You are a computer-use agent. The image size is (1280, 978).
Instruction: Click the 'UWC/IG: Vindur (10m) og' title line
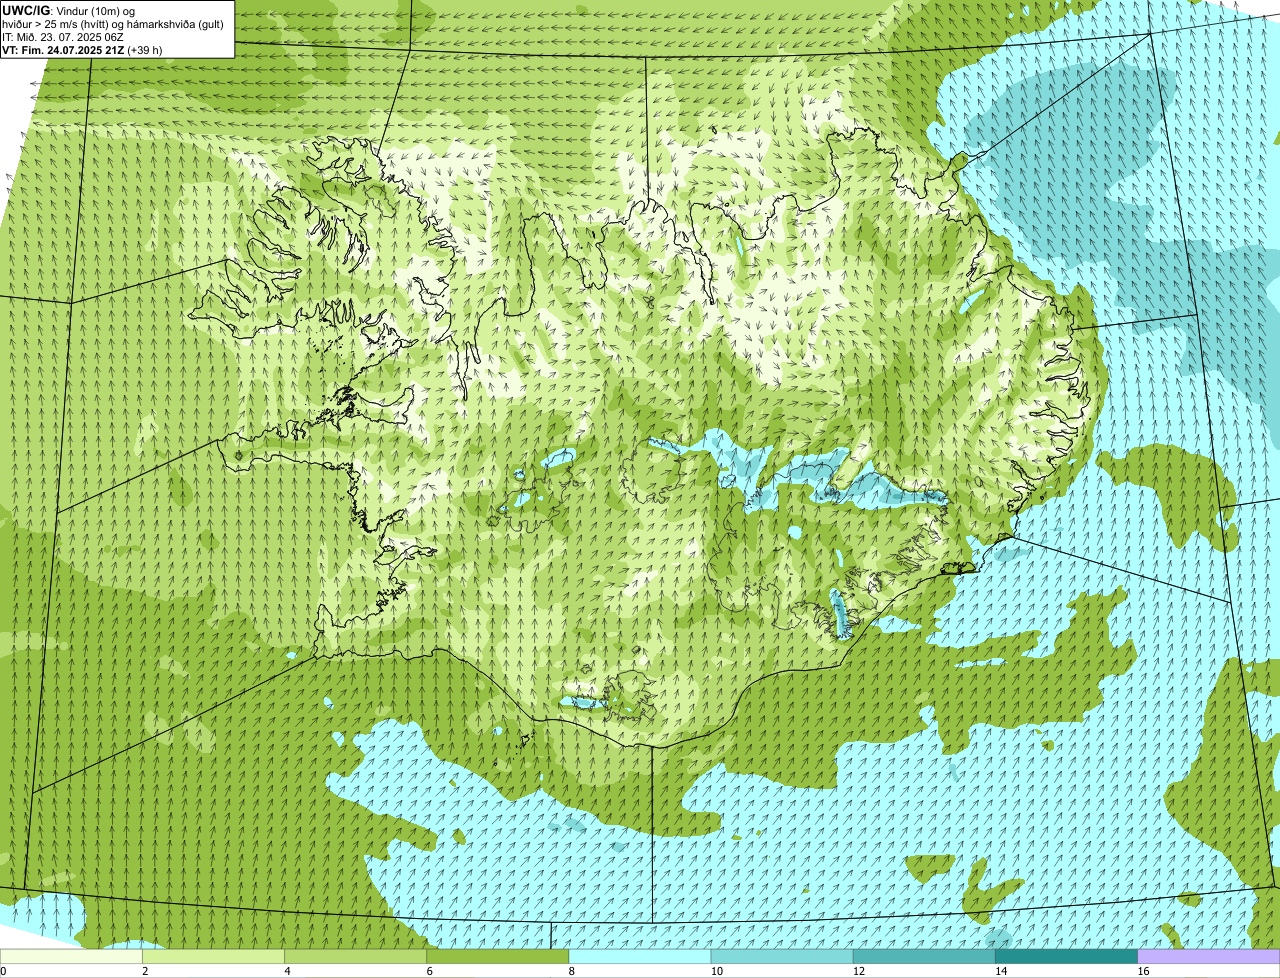click(x=68, y=10)
